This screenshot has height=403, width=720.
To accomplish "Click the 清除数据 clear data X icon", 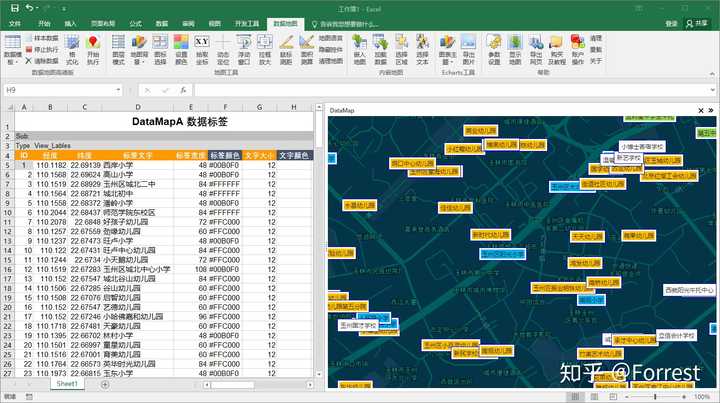I will click(29, 61).
